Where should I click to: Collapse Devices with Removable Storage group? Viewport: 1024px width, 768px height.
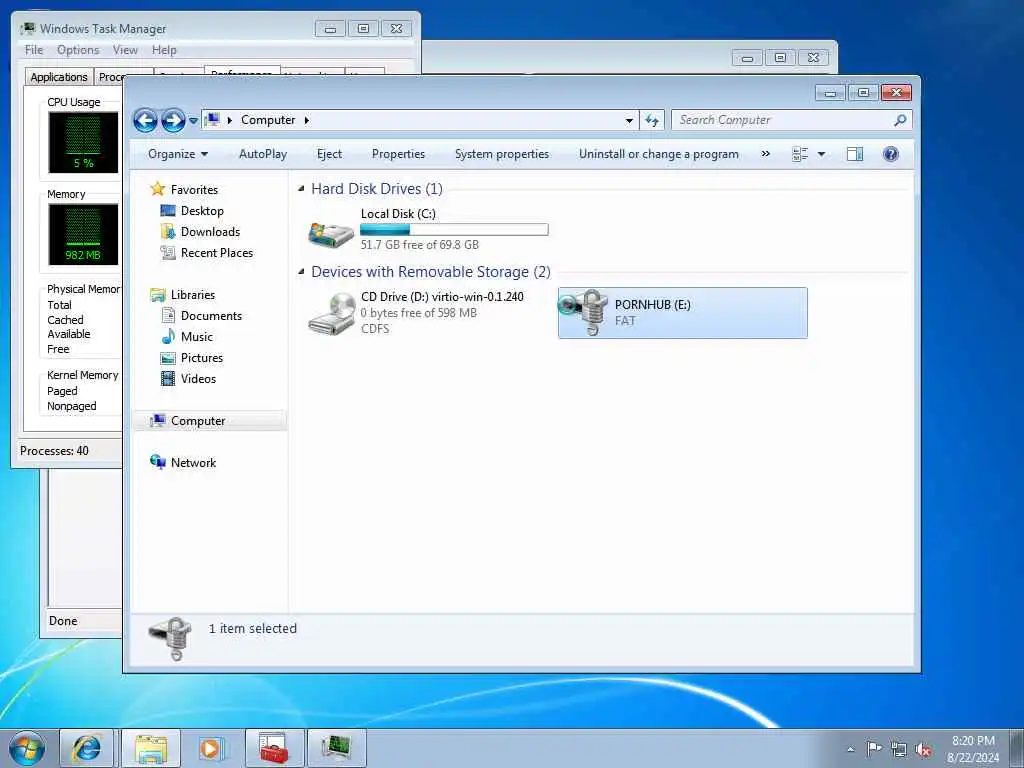(x=301, y=272)
